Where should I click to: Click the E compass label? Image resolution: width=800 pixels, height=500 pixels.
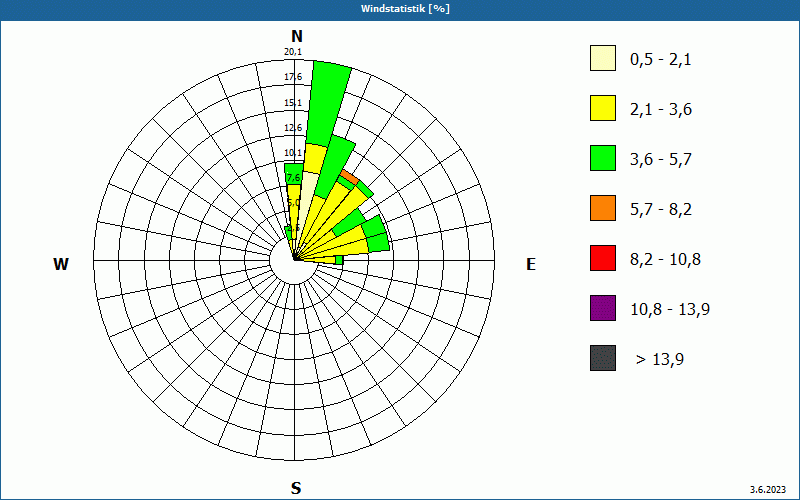click(531, 264)
